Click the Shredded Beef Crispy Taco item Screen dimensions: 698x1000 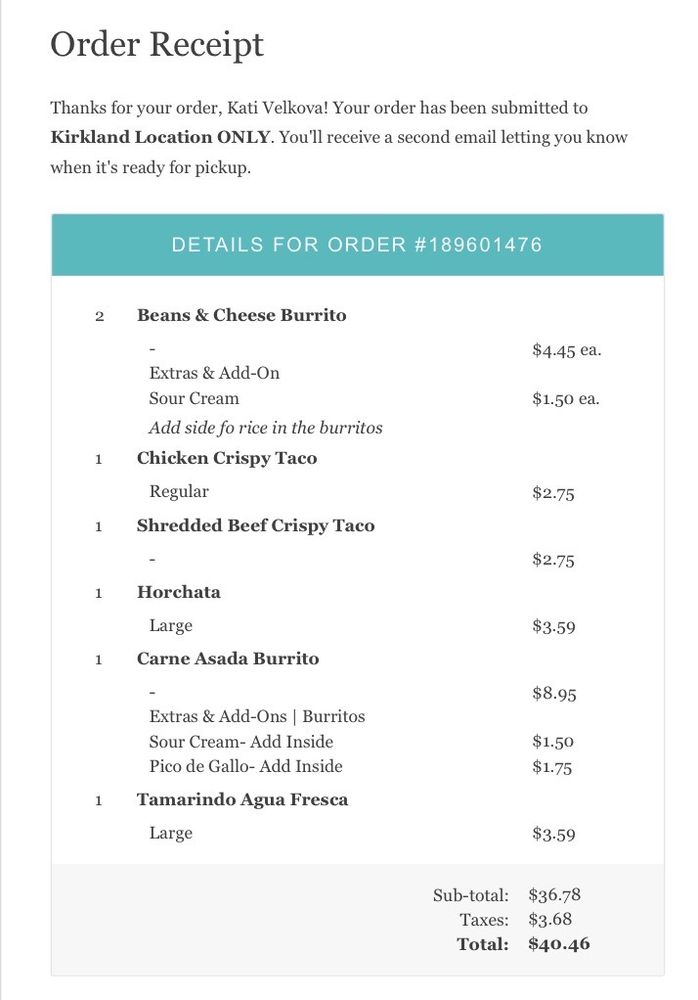[255, 525]
